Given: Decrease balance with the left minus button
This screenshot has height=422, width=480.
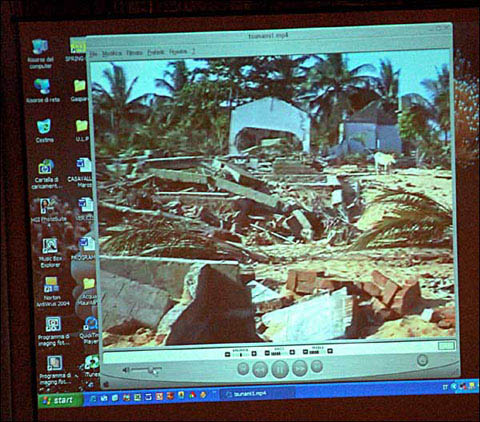Looking at the screenshot, I should tap(227, 354).
